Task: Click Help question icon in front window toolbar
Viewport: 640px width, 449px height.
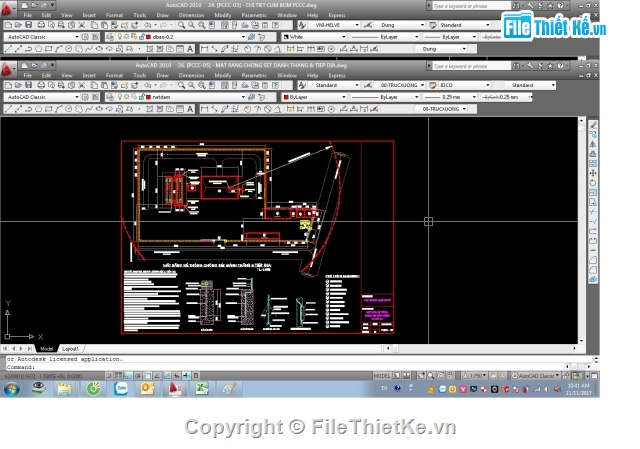Action: click(x=276, y=85)
